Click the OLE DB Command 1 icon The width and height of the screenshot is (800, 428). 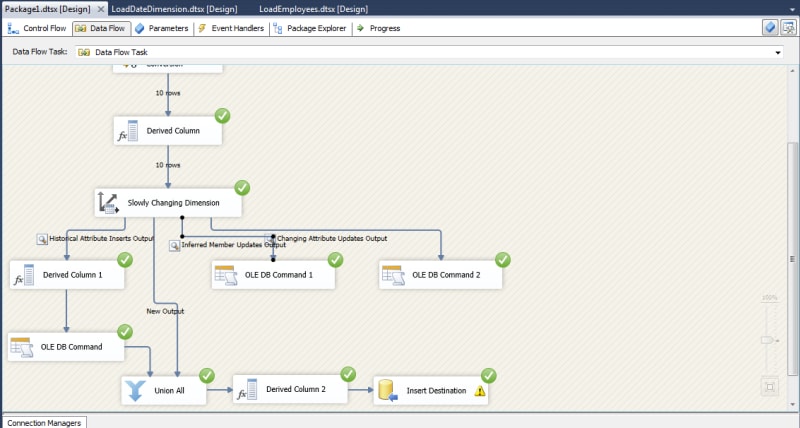[x=226, y=275]
